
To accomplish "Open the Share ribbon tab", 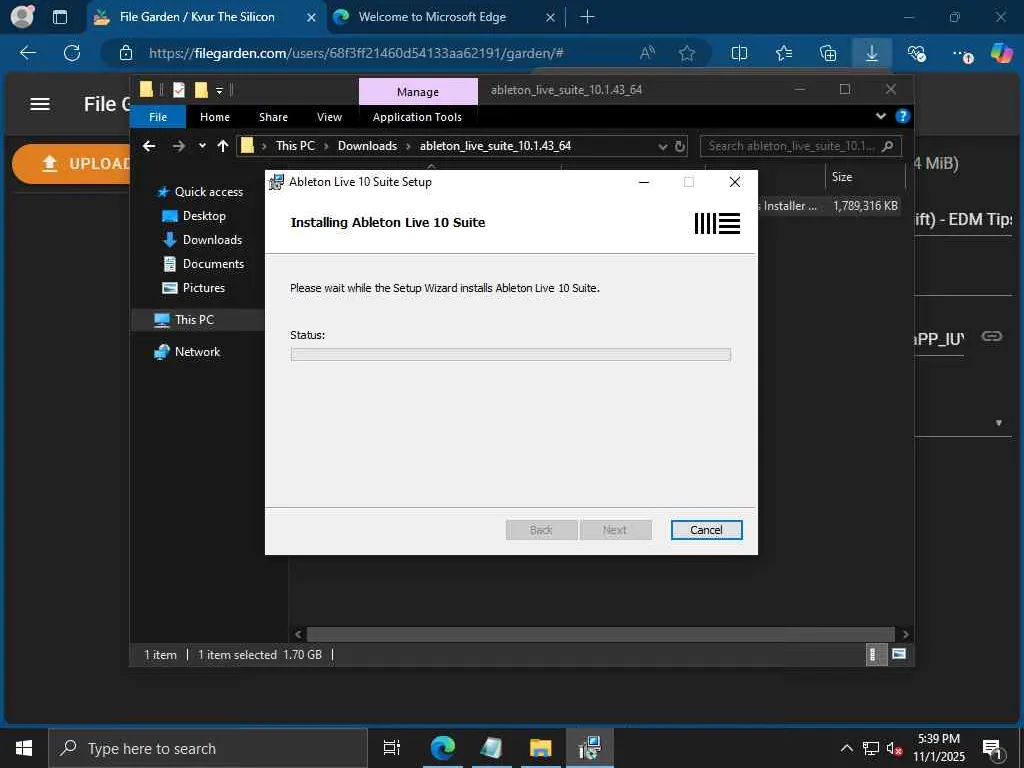I will [273, 117].
